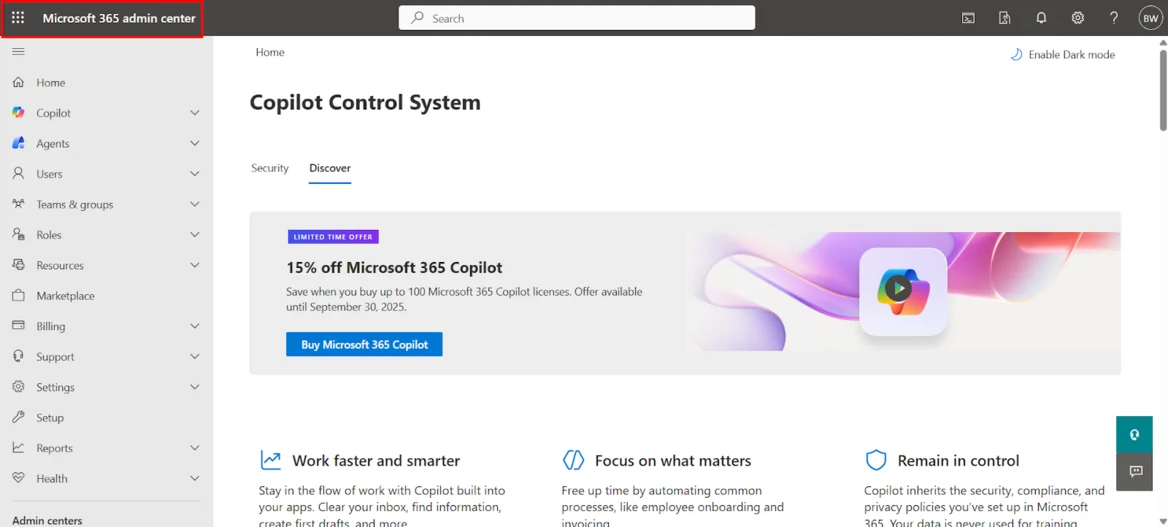Switch to the Security tab
Screen dimensions: 1168x527
point(270,168)
